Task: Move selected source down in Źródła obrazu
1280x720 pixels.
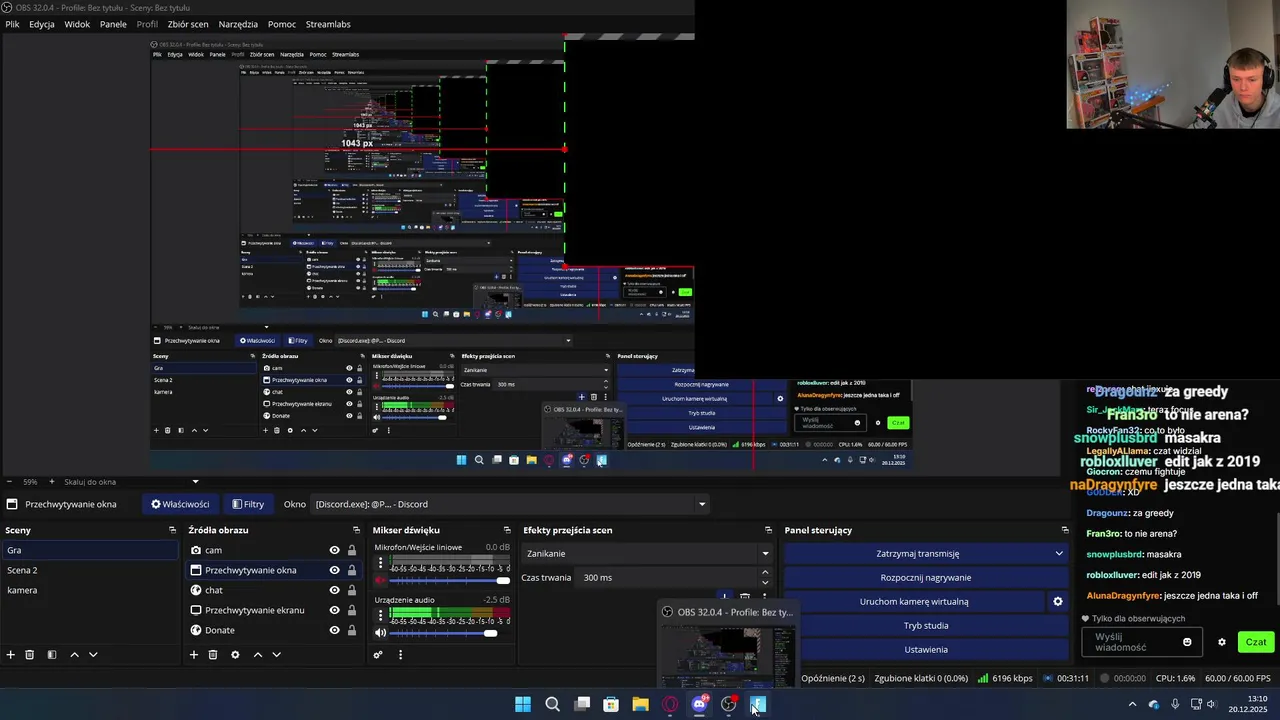Action: (x=276, y=655)
